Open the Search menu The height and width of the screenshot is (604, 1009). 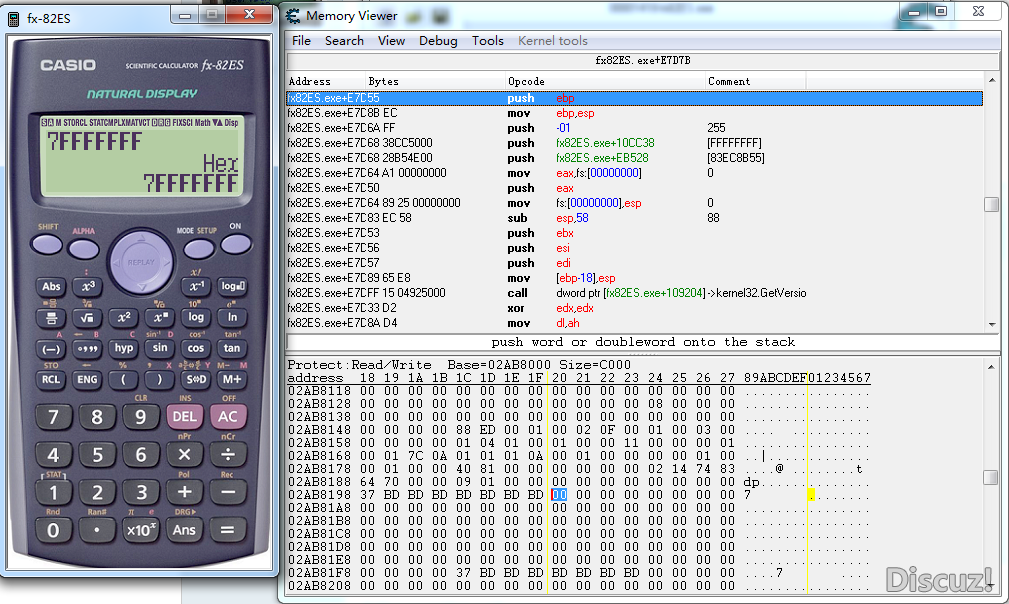(344, 41)
